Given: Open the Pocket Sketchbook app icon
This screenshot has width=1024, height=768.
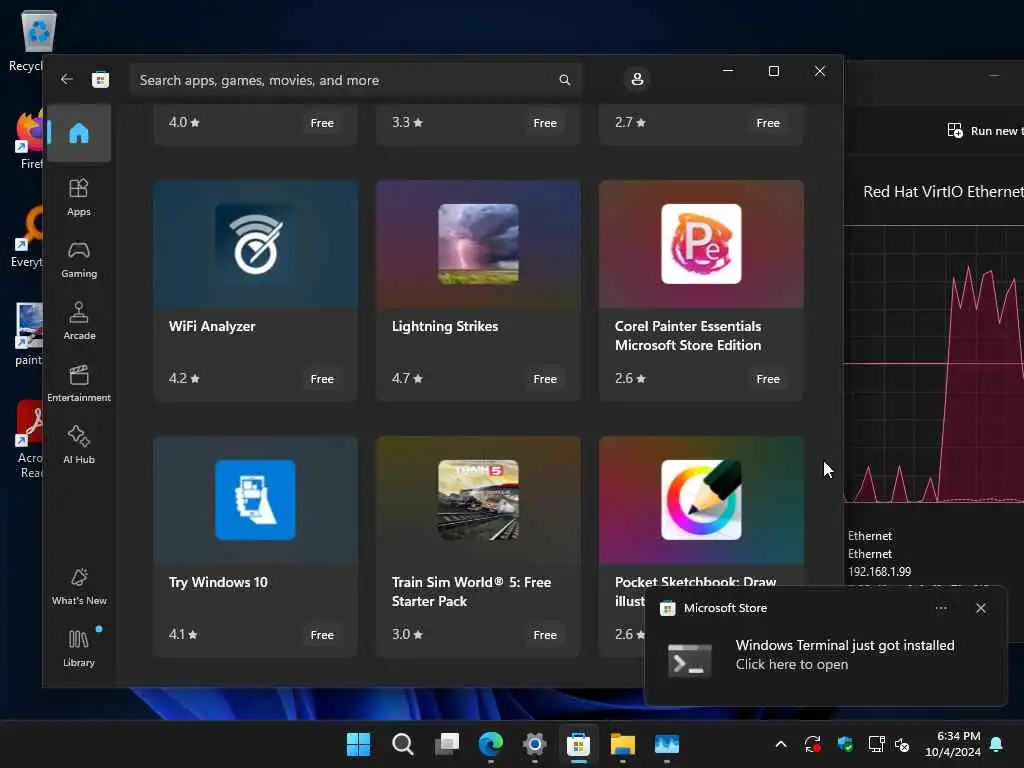Looking at the screenshot, I should [701, 500].
